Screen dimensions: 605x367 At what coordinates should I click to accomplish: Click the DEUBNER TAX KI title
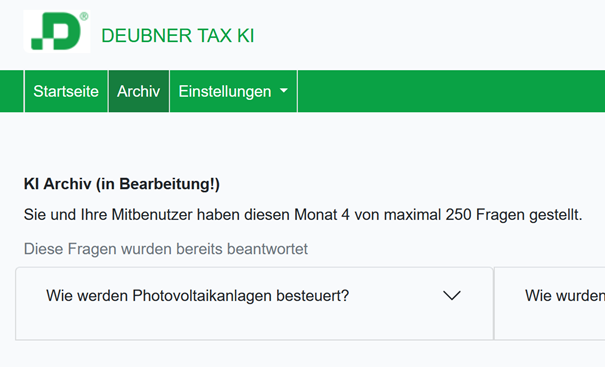coord(177,36)
